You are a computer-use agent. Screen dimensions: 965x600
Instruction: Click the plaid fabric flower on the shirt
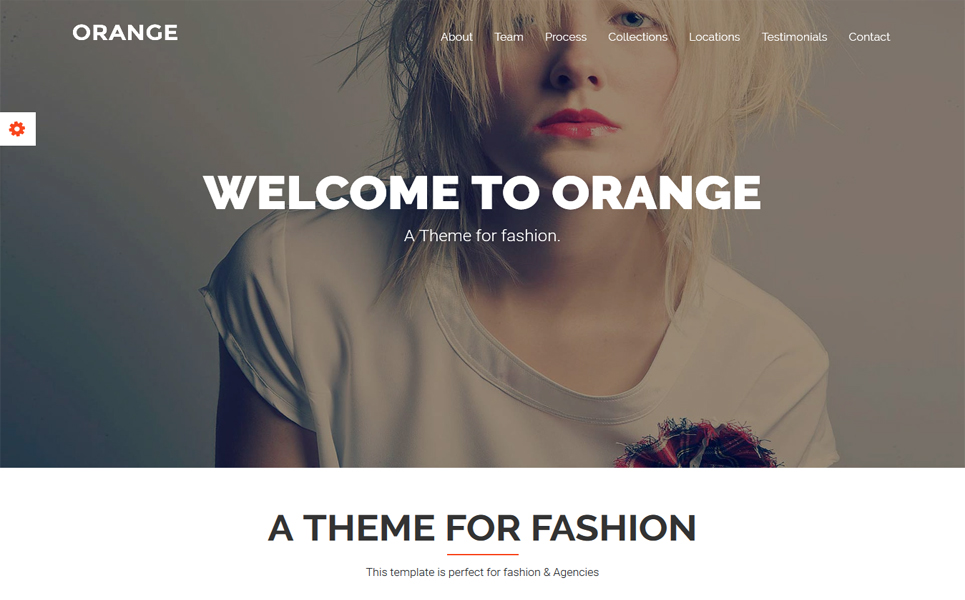(699, 444)
